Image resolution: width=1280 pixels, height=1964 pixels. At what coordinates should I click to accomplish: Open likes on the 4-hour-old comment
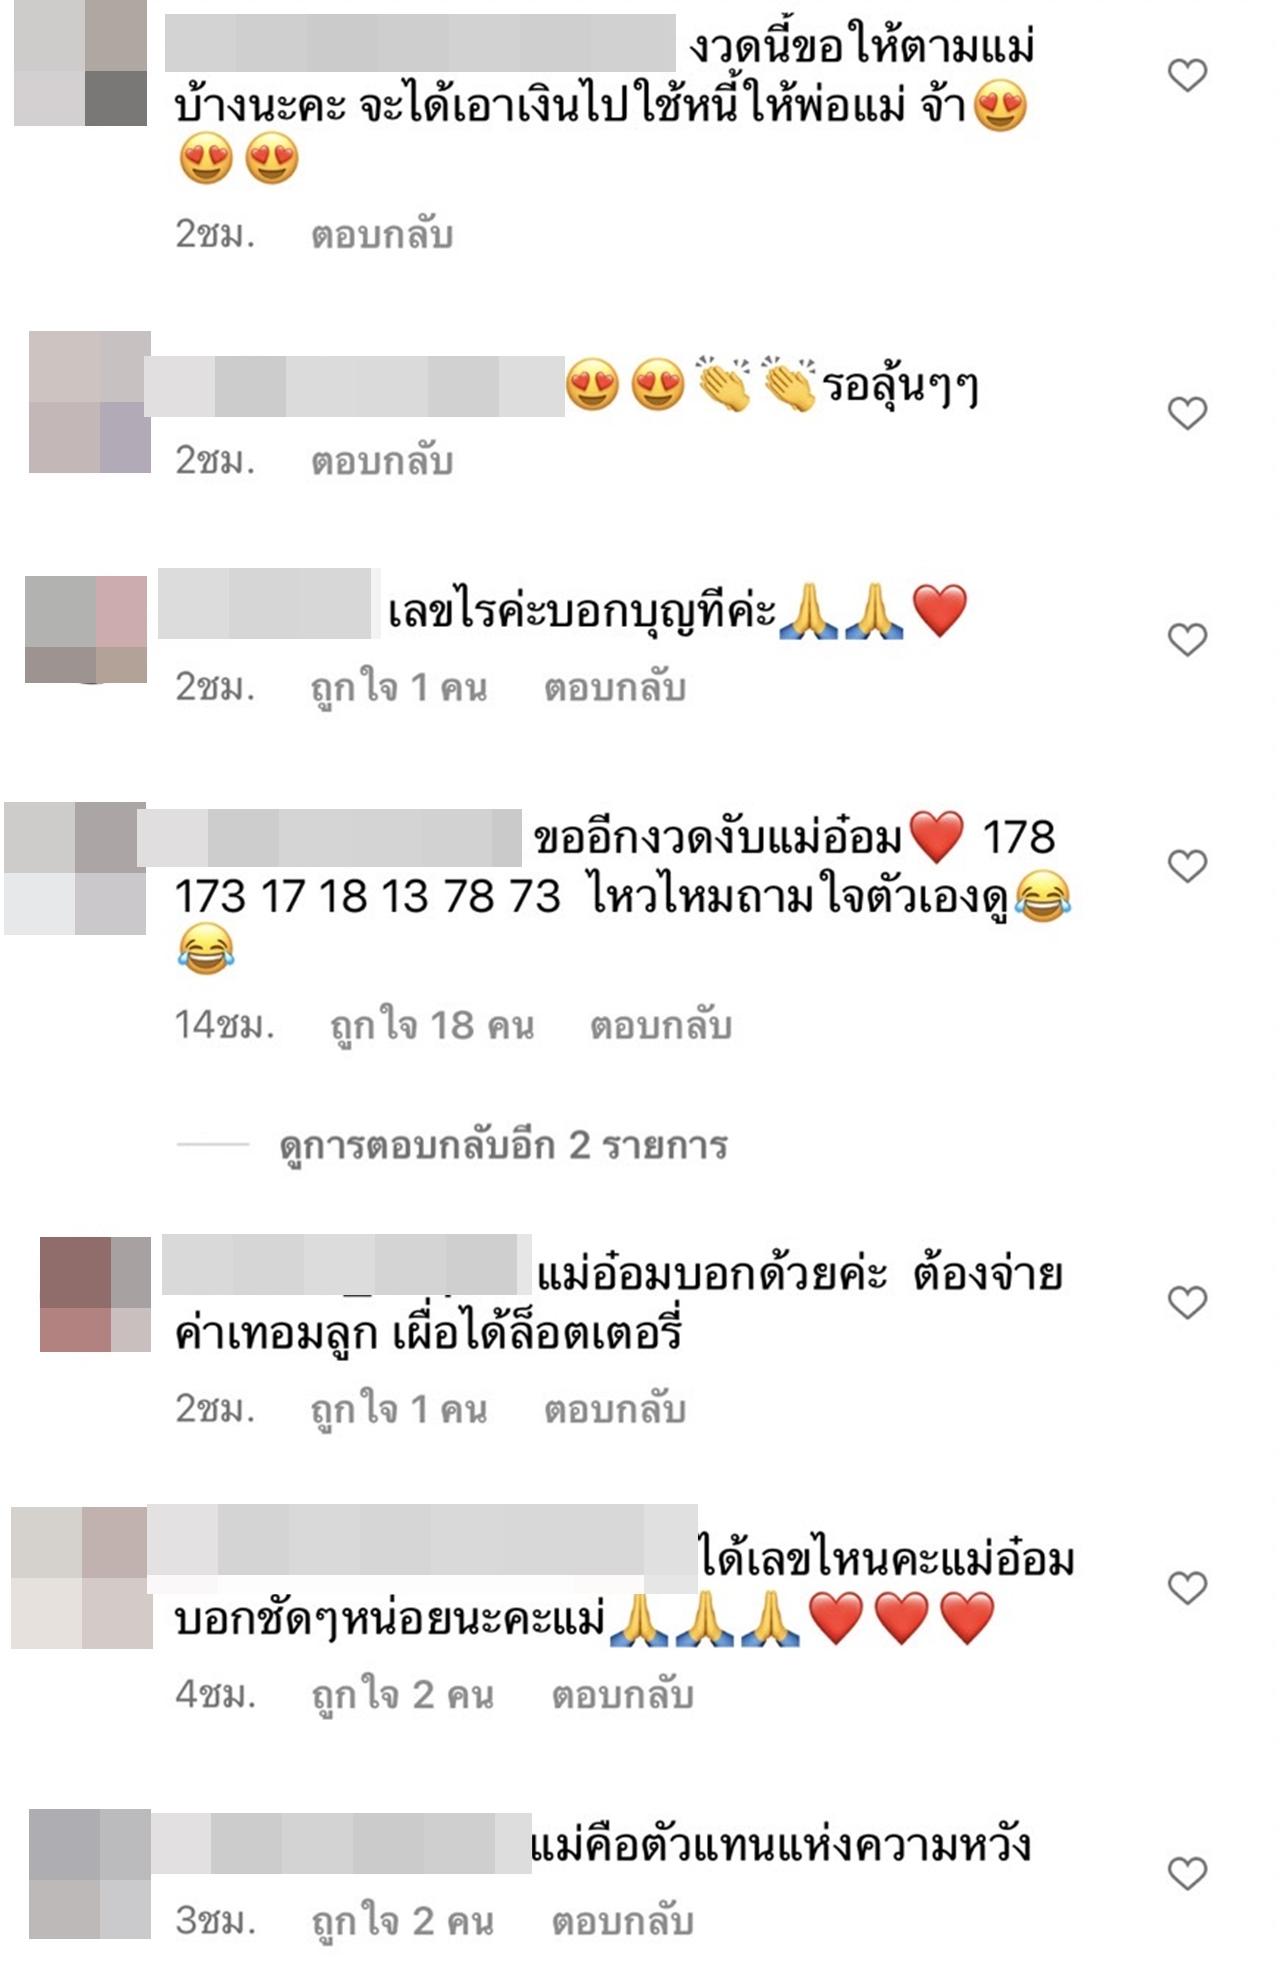[403, 1695]
